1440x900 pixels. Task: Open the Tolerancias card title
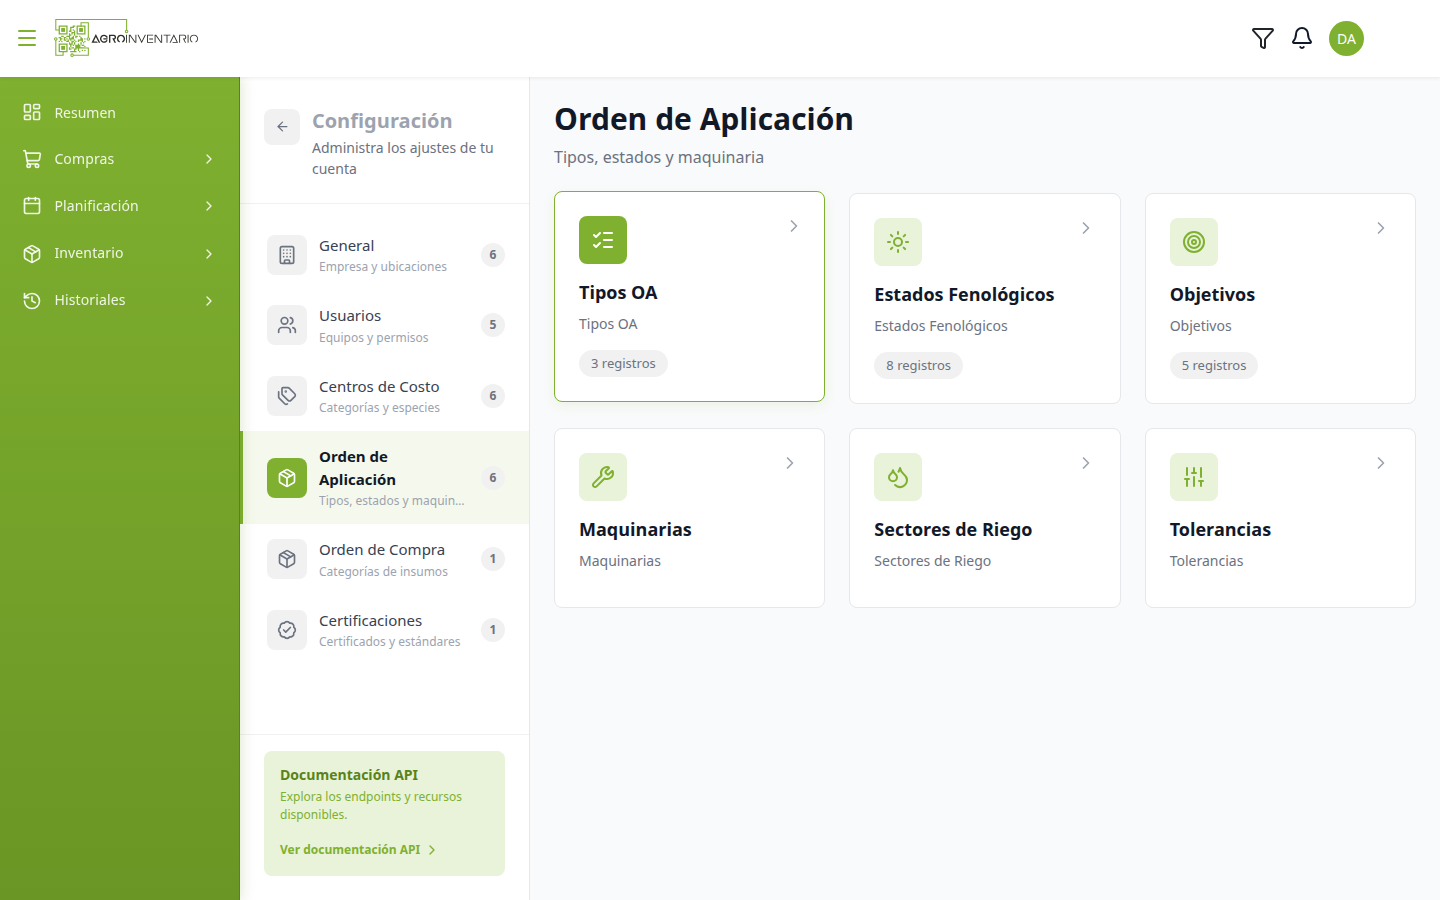point(1220,529)
